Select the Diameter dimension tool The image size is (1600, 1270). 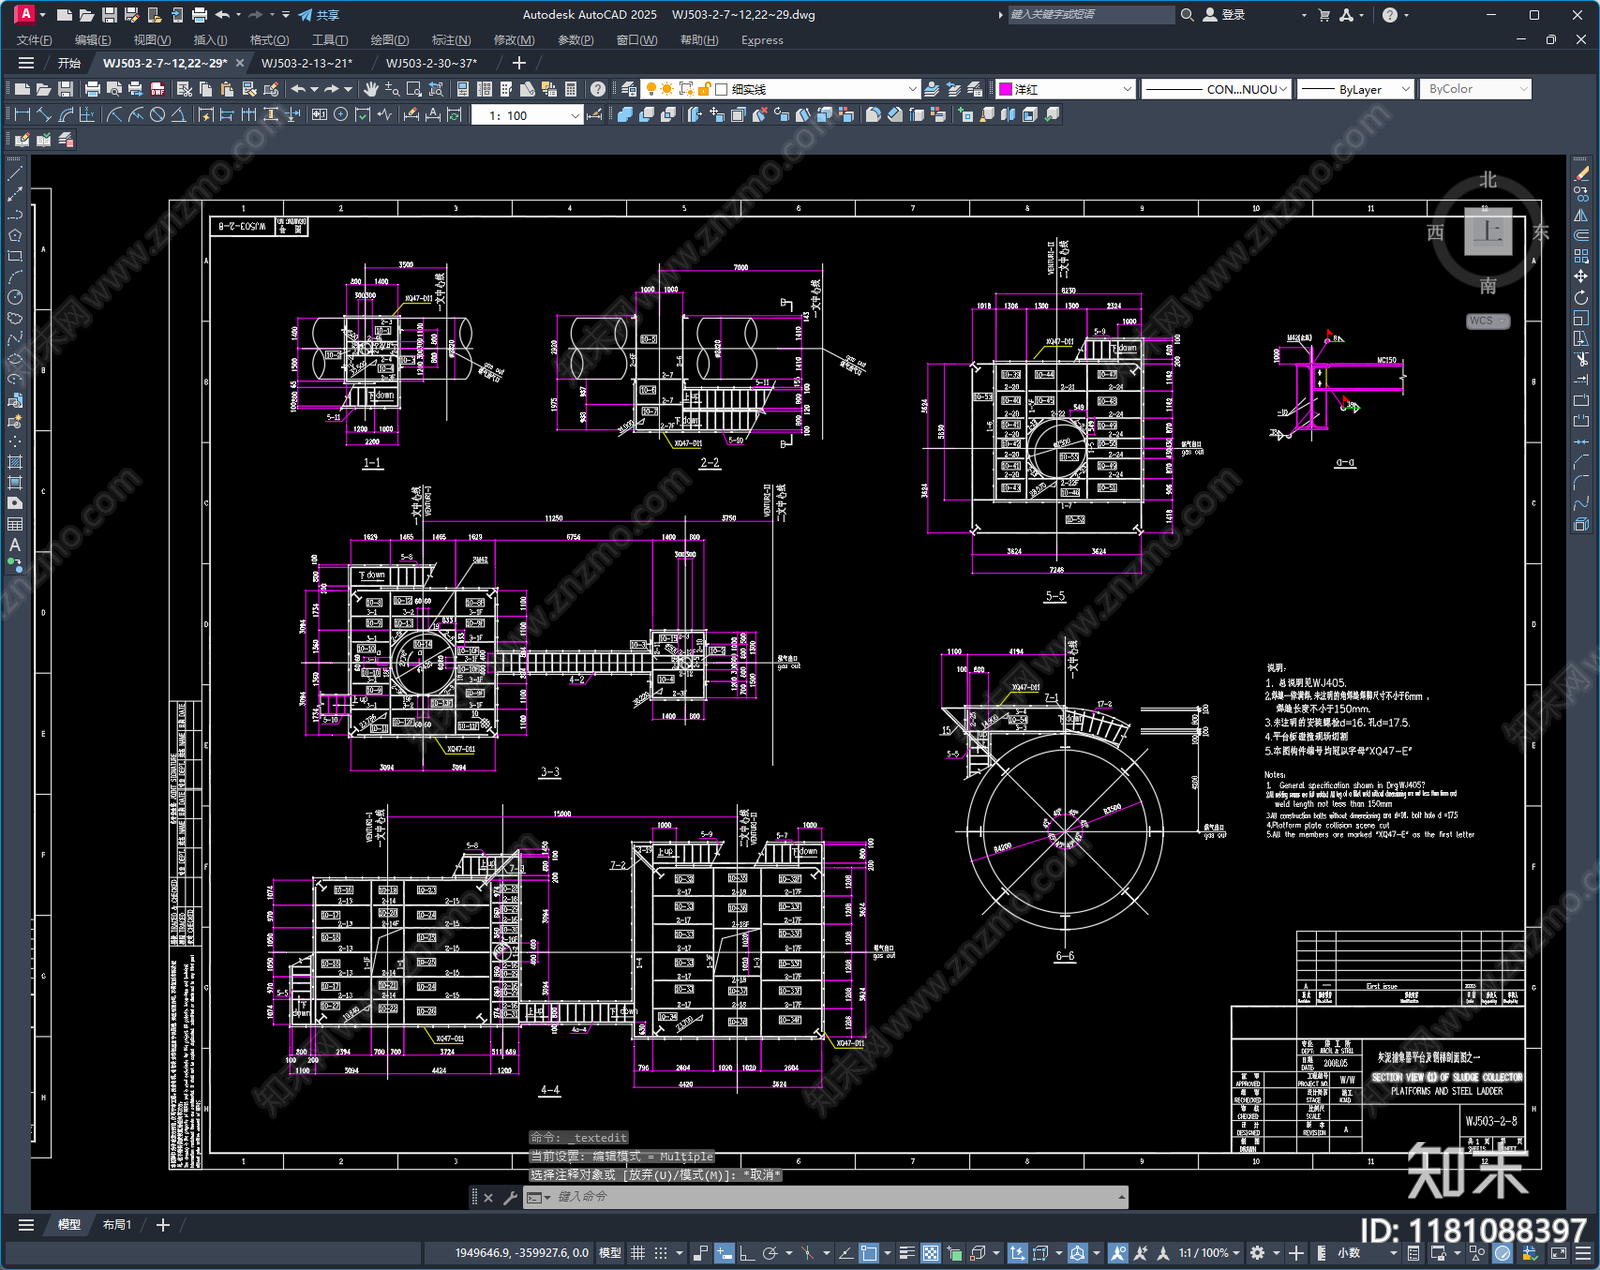157,115
